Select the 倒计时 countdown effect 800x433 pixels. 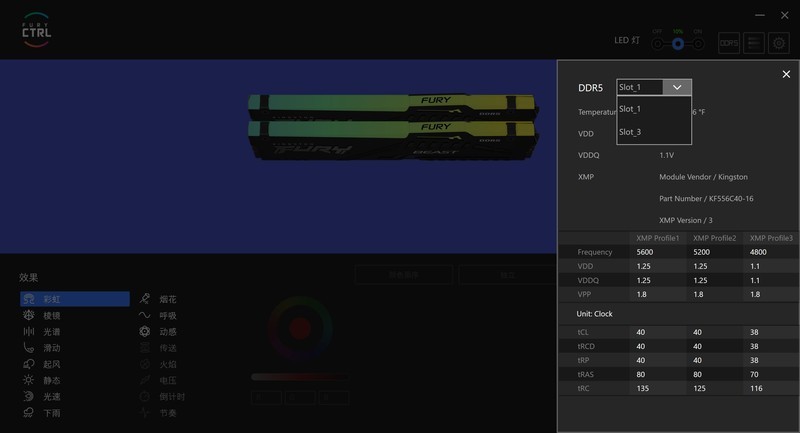[x=162, y=396]
